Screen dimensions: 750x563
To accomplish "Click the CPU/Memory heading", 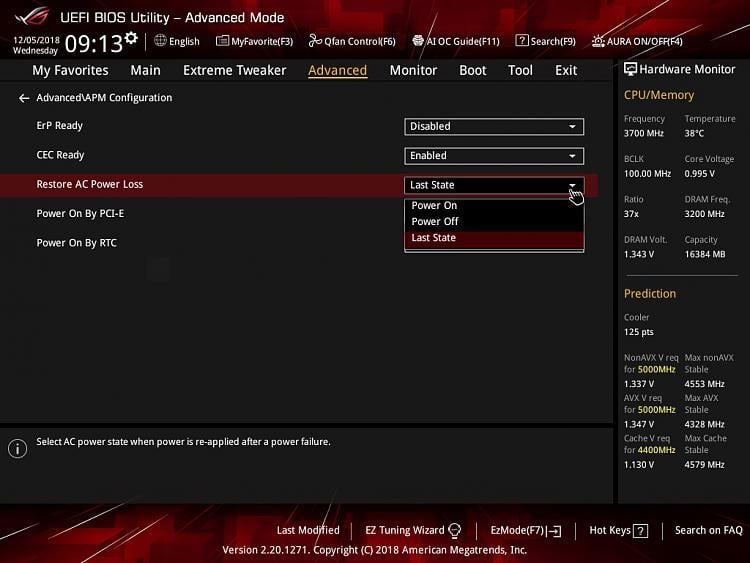I will [659, 95].
